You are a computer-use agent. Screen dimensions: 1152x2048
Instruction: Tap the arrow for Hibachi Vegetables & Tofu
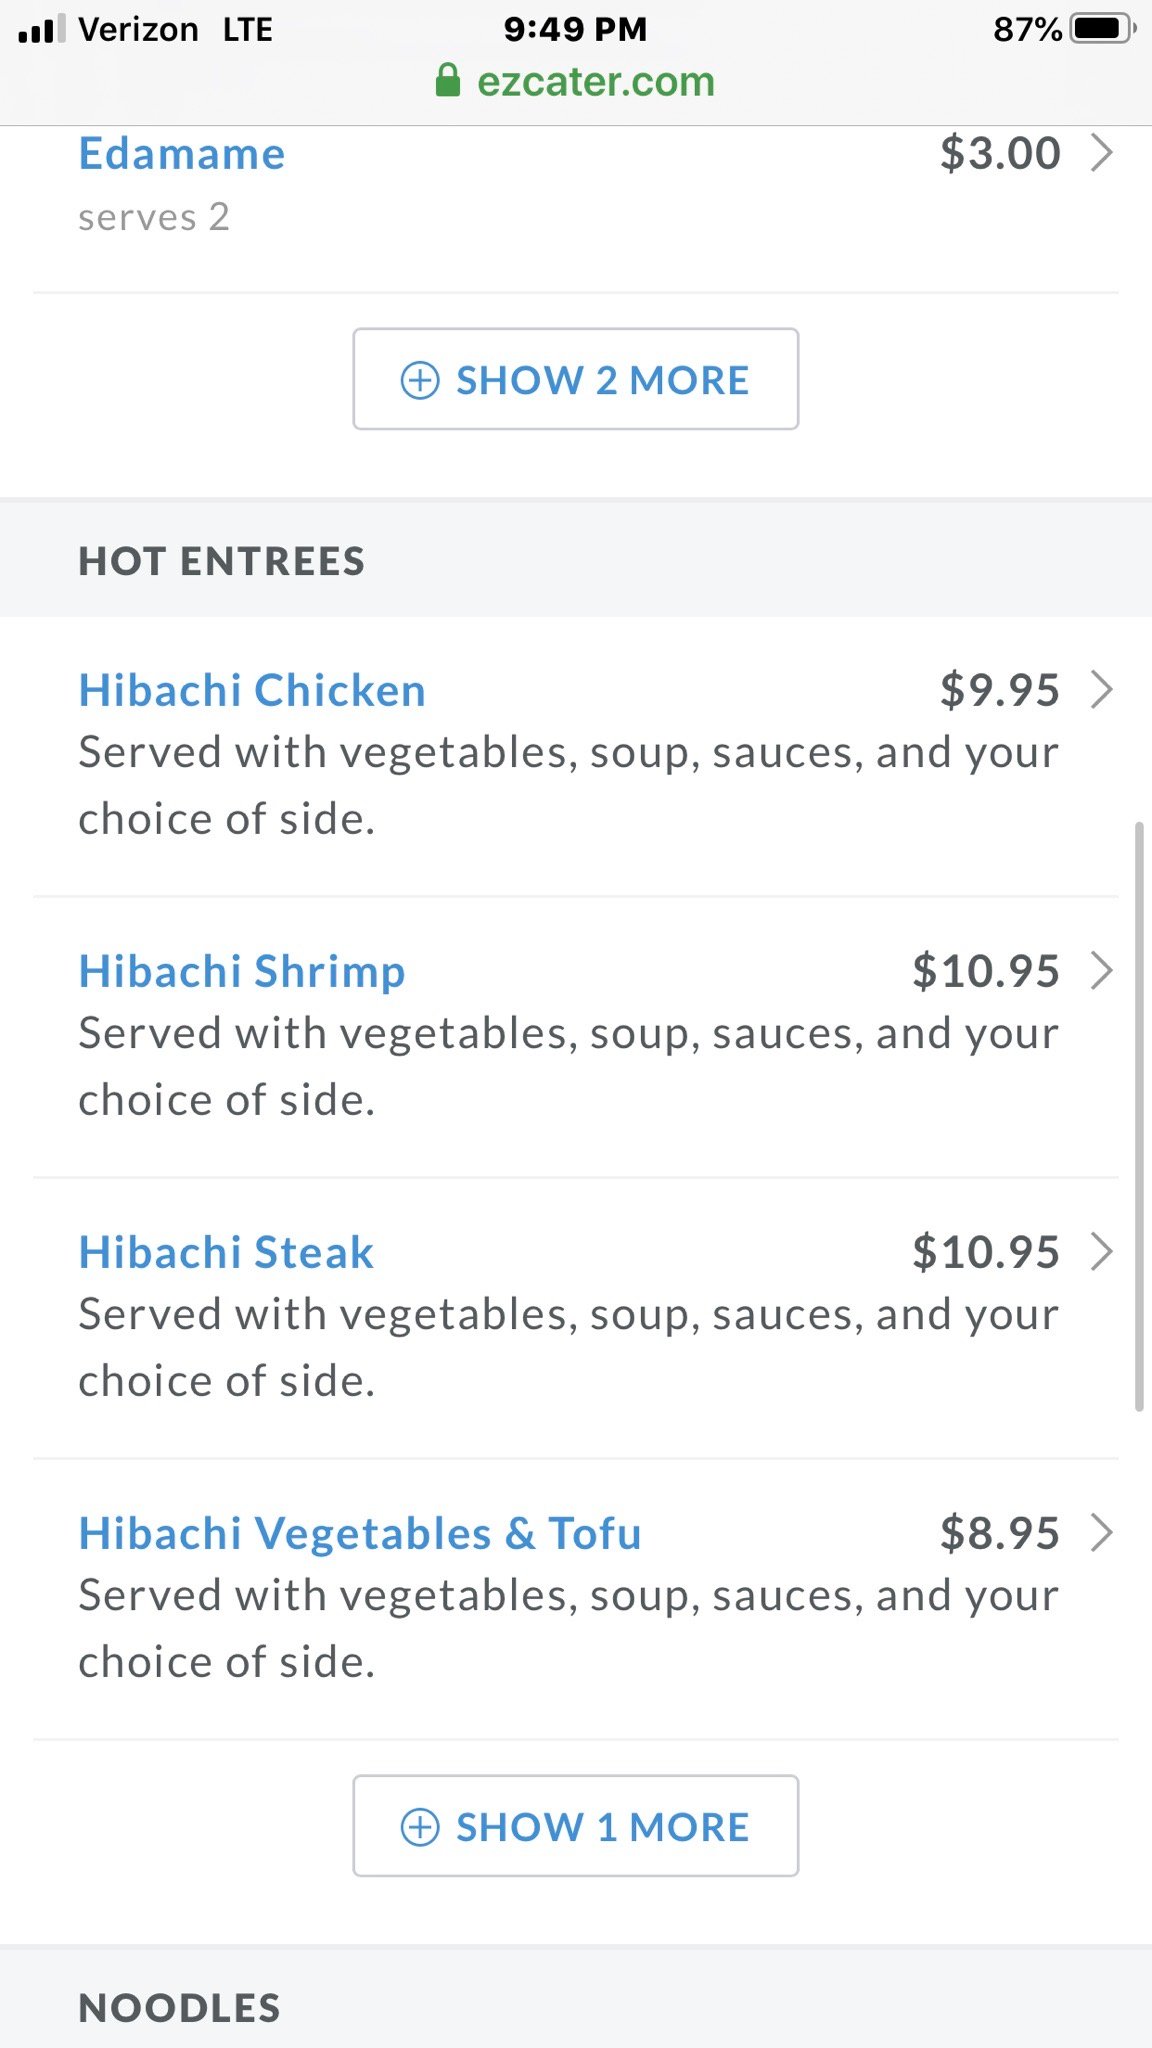pos(1101,1533)
